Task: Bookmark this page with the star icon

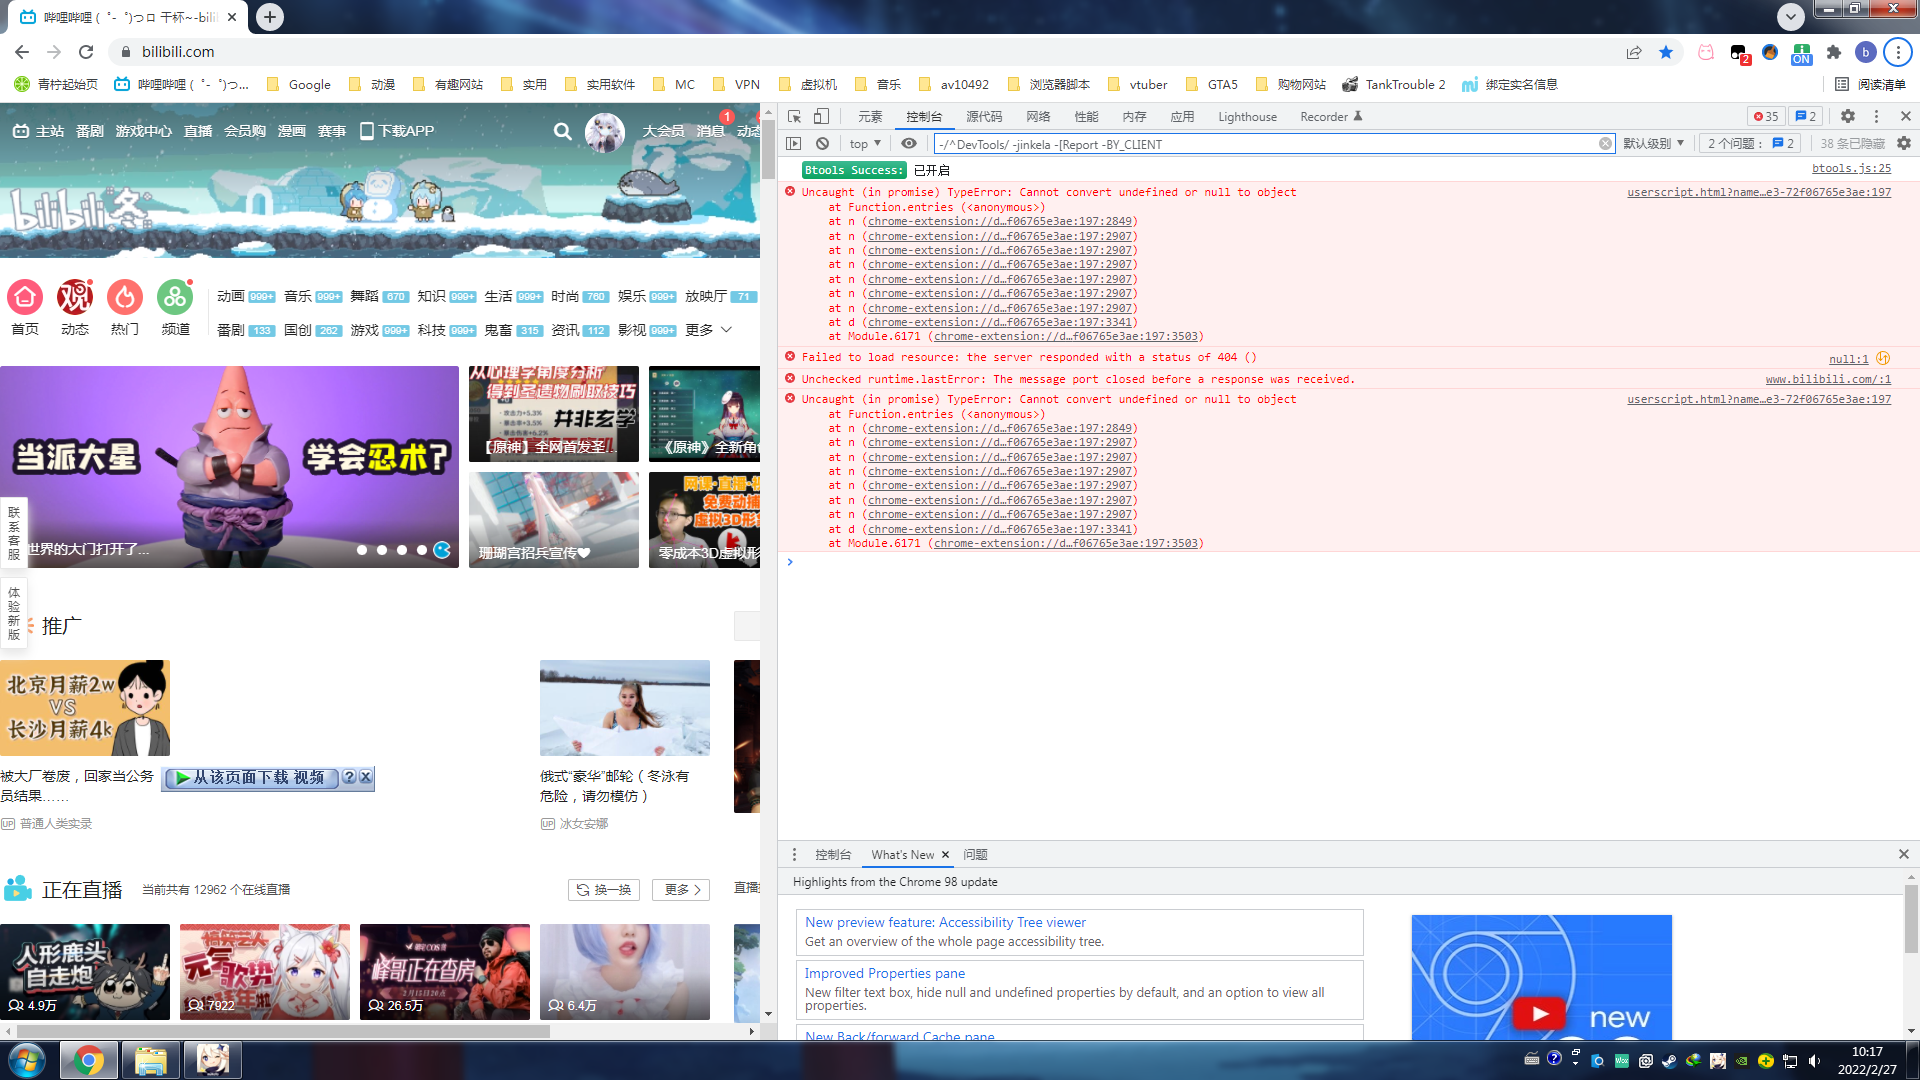Action: pos(1666,52)
